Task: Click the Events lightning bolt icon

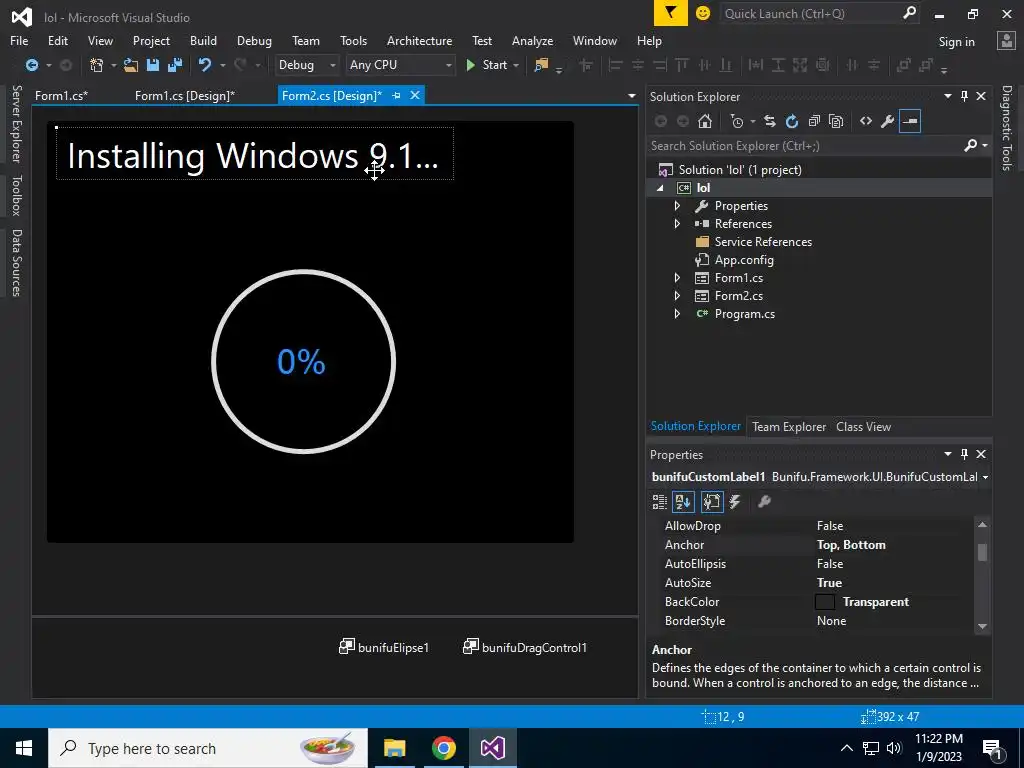Action: click(x=735, y=502)
